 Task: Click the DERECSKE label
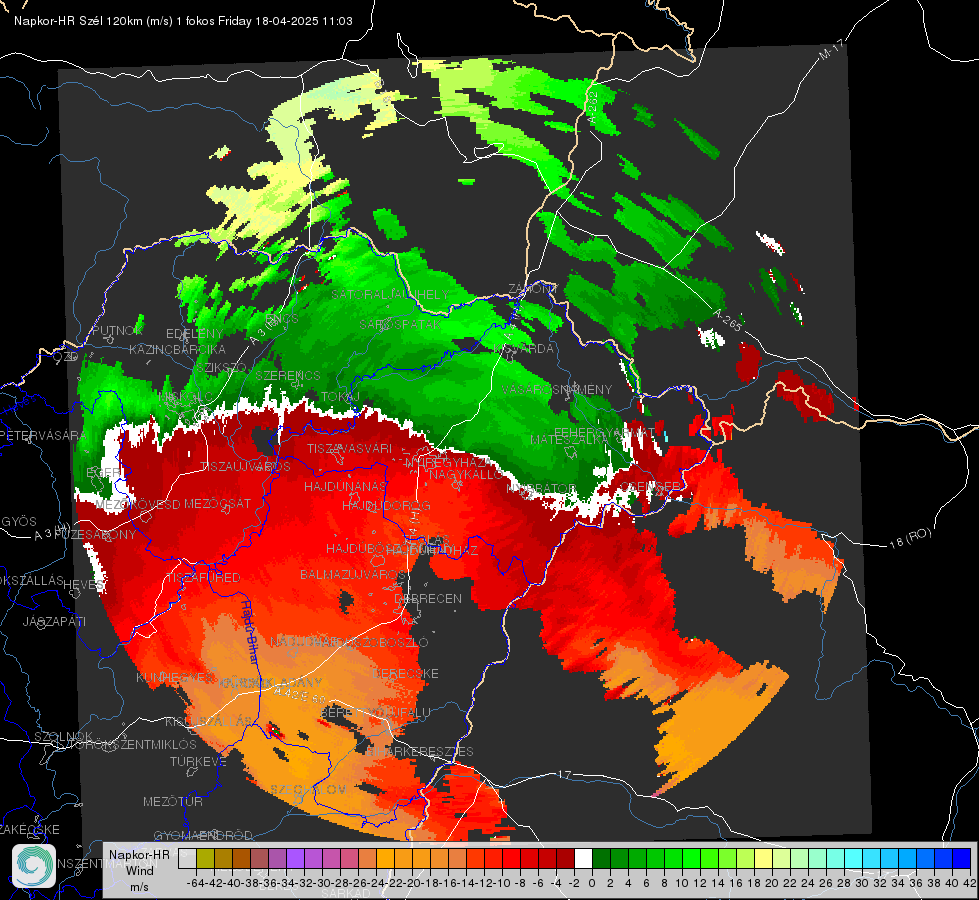[x=406, y=673]
